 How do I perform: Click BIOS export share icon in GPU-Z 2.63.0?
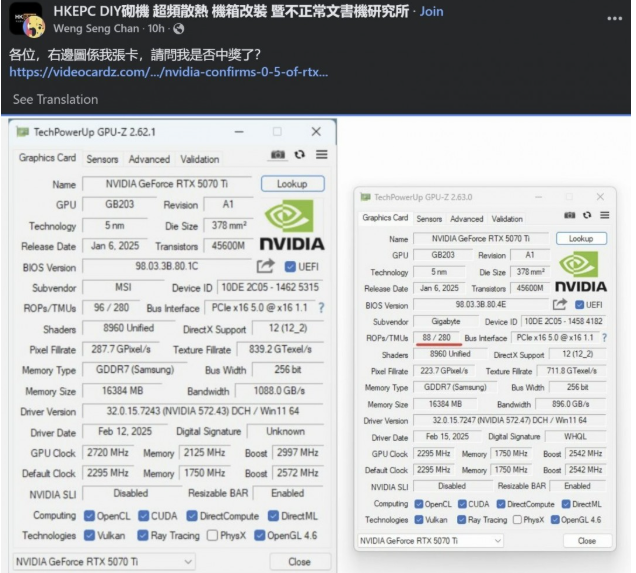point(560,304)
